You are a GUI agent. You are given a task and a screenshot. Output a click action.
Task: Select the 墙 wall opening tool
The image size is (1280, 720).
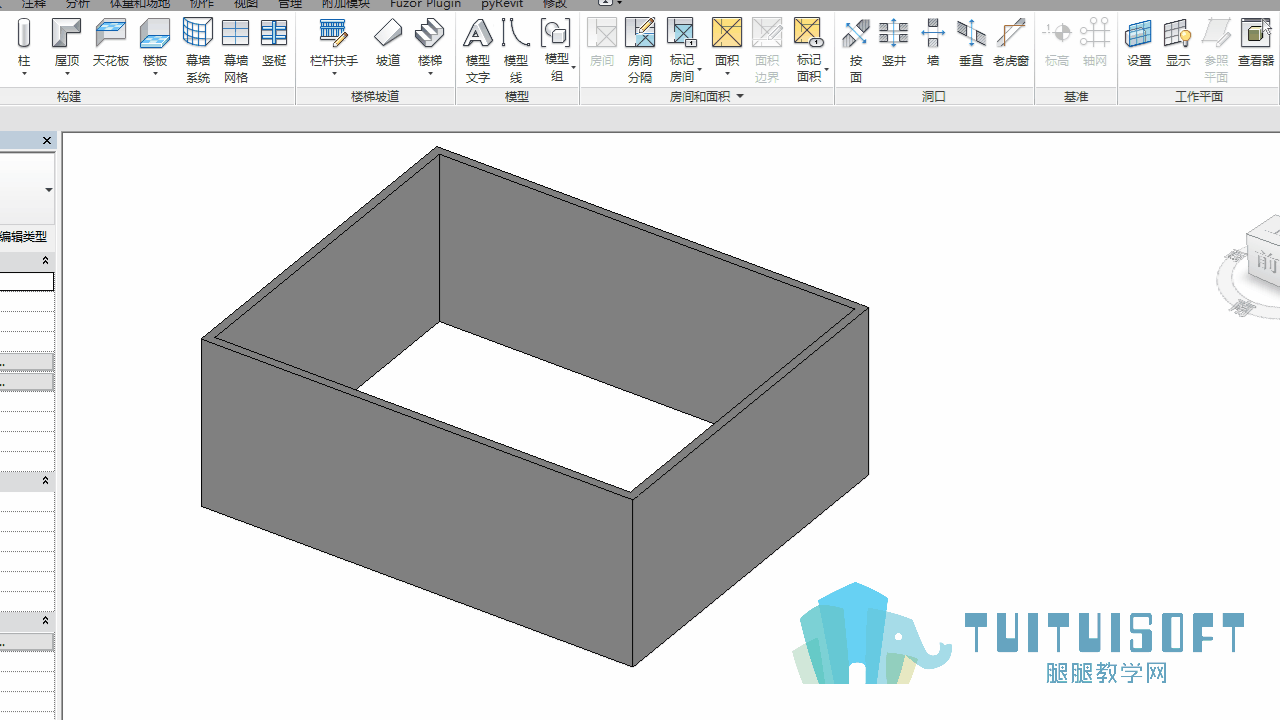[933, 44]
